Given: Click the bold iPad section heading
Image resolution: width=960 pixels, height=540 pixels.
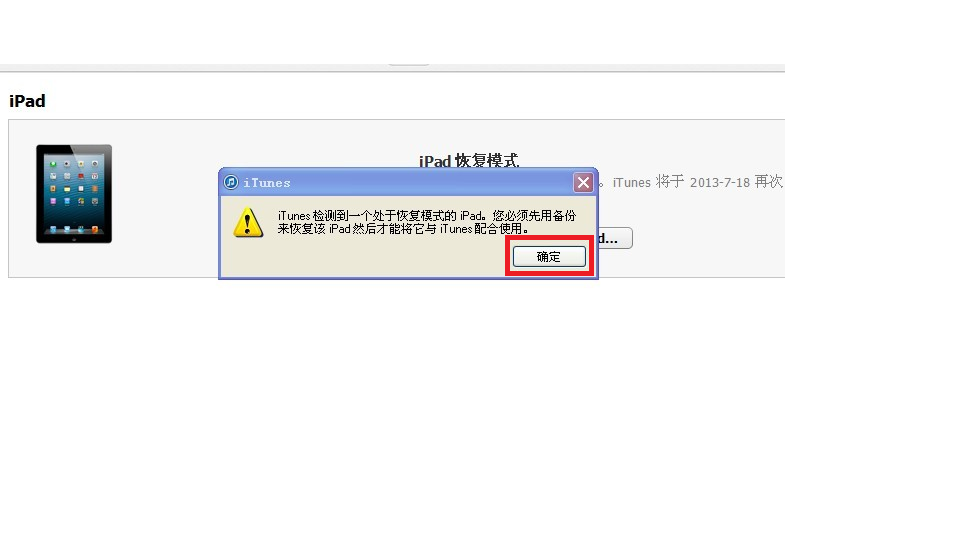Looking at the screenshot, I should [x=27, y=101].
